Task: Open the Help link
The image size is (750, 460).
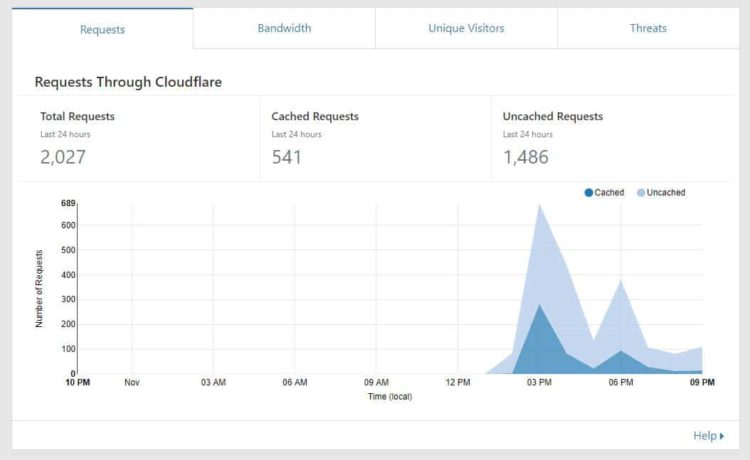Action: [705, 436]
